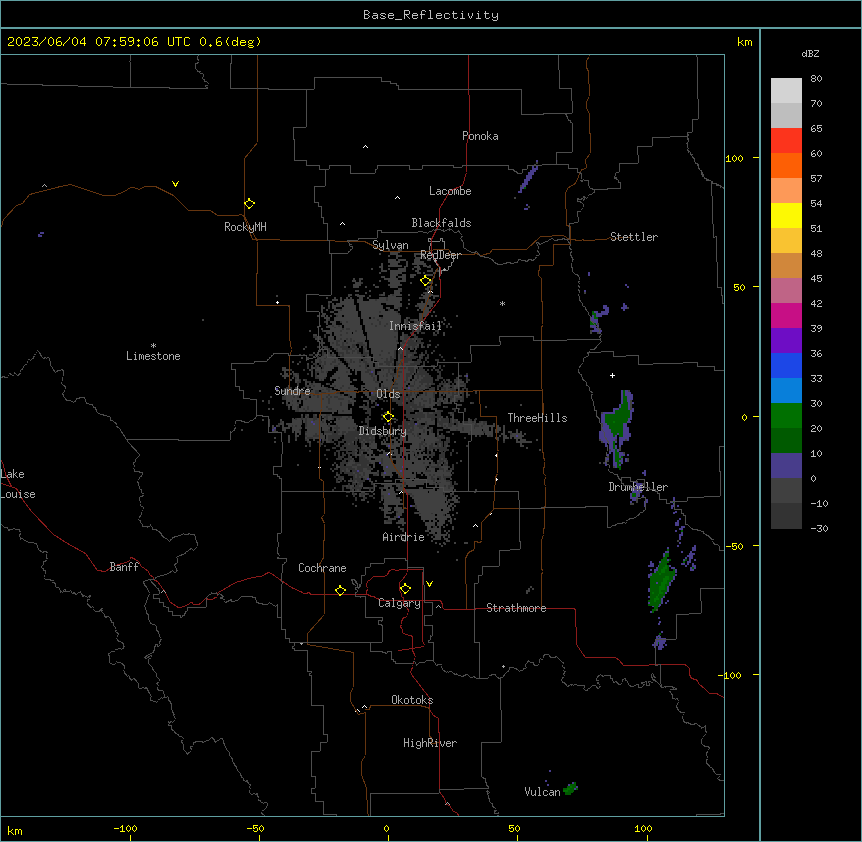Select the purple 39-36 dBZ legend color
862x842 pixels.
click(x=786, y=340)
